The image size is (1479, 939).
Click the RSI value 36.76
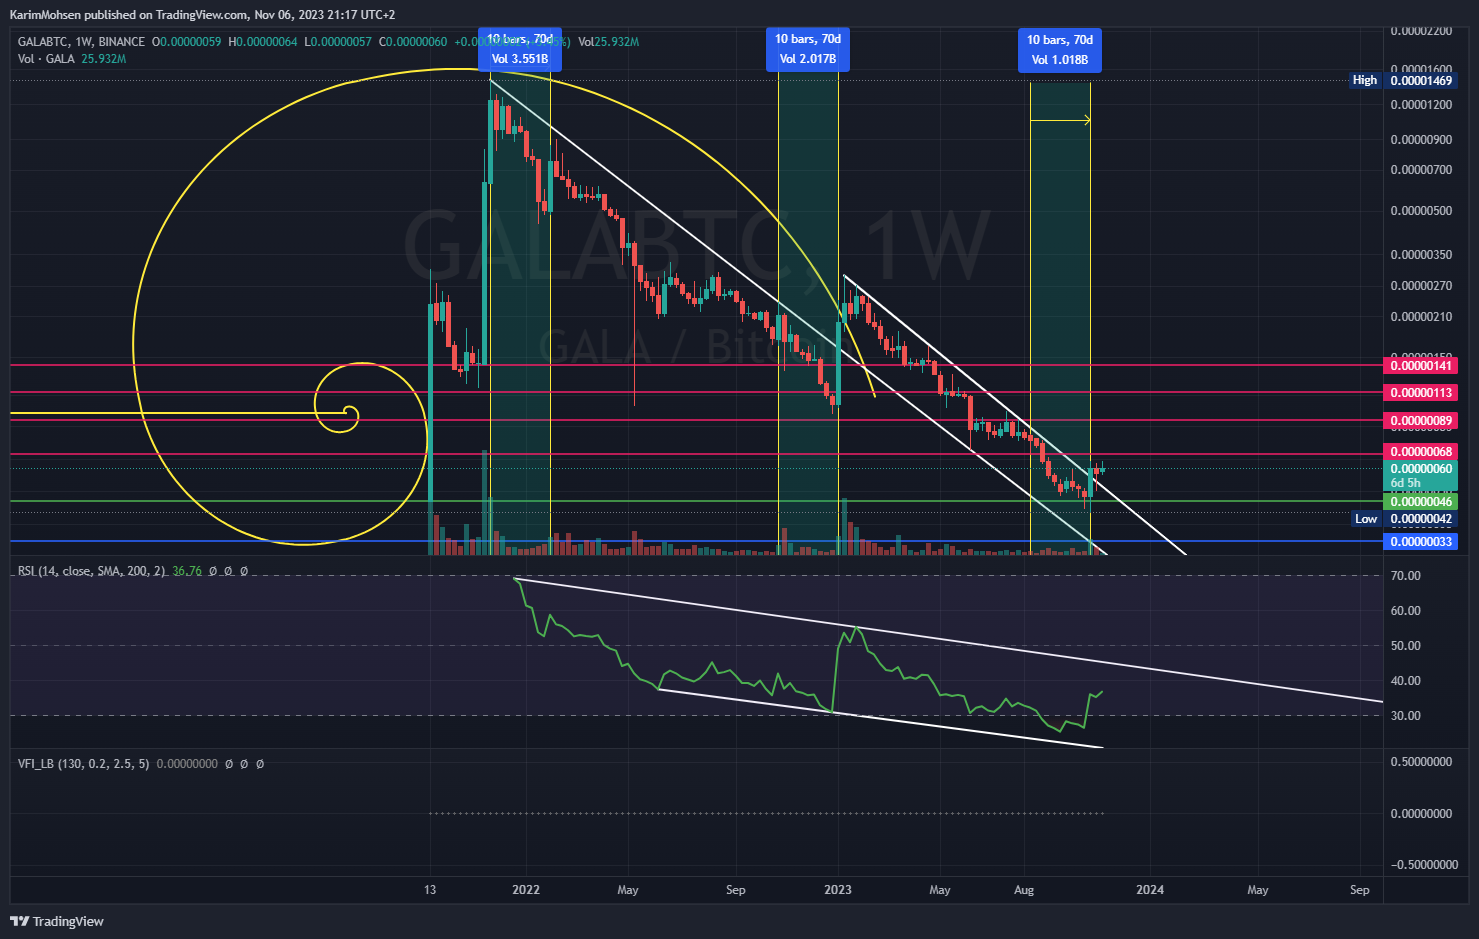click(187, 571)
